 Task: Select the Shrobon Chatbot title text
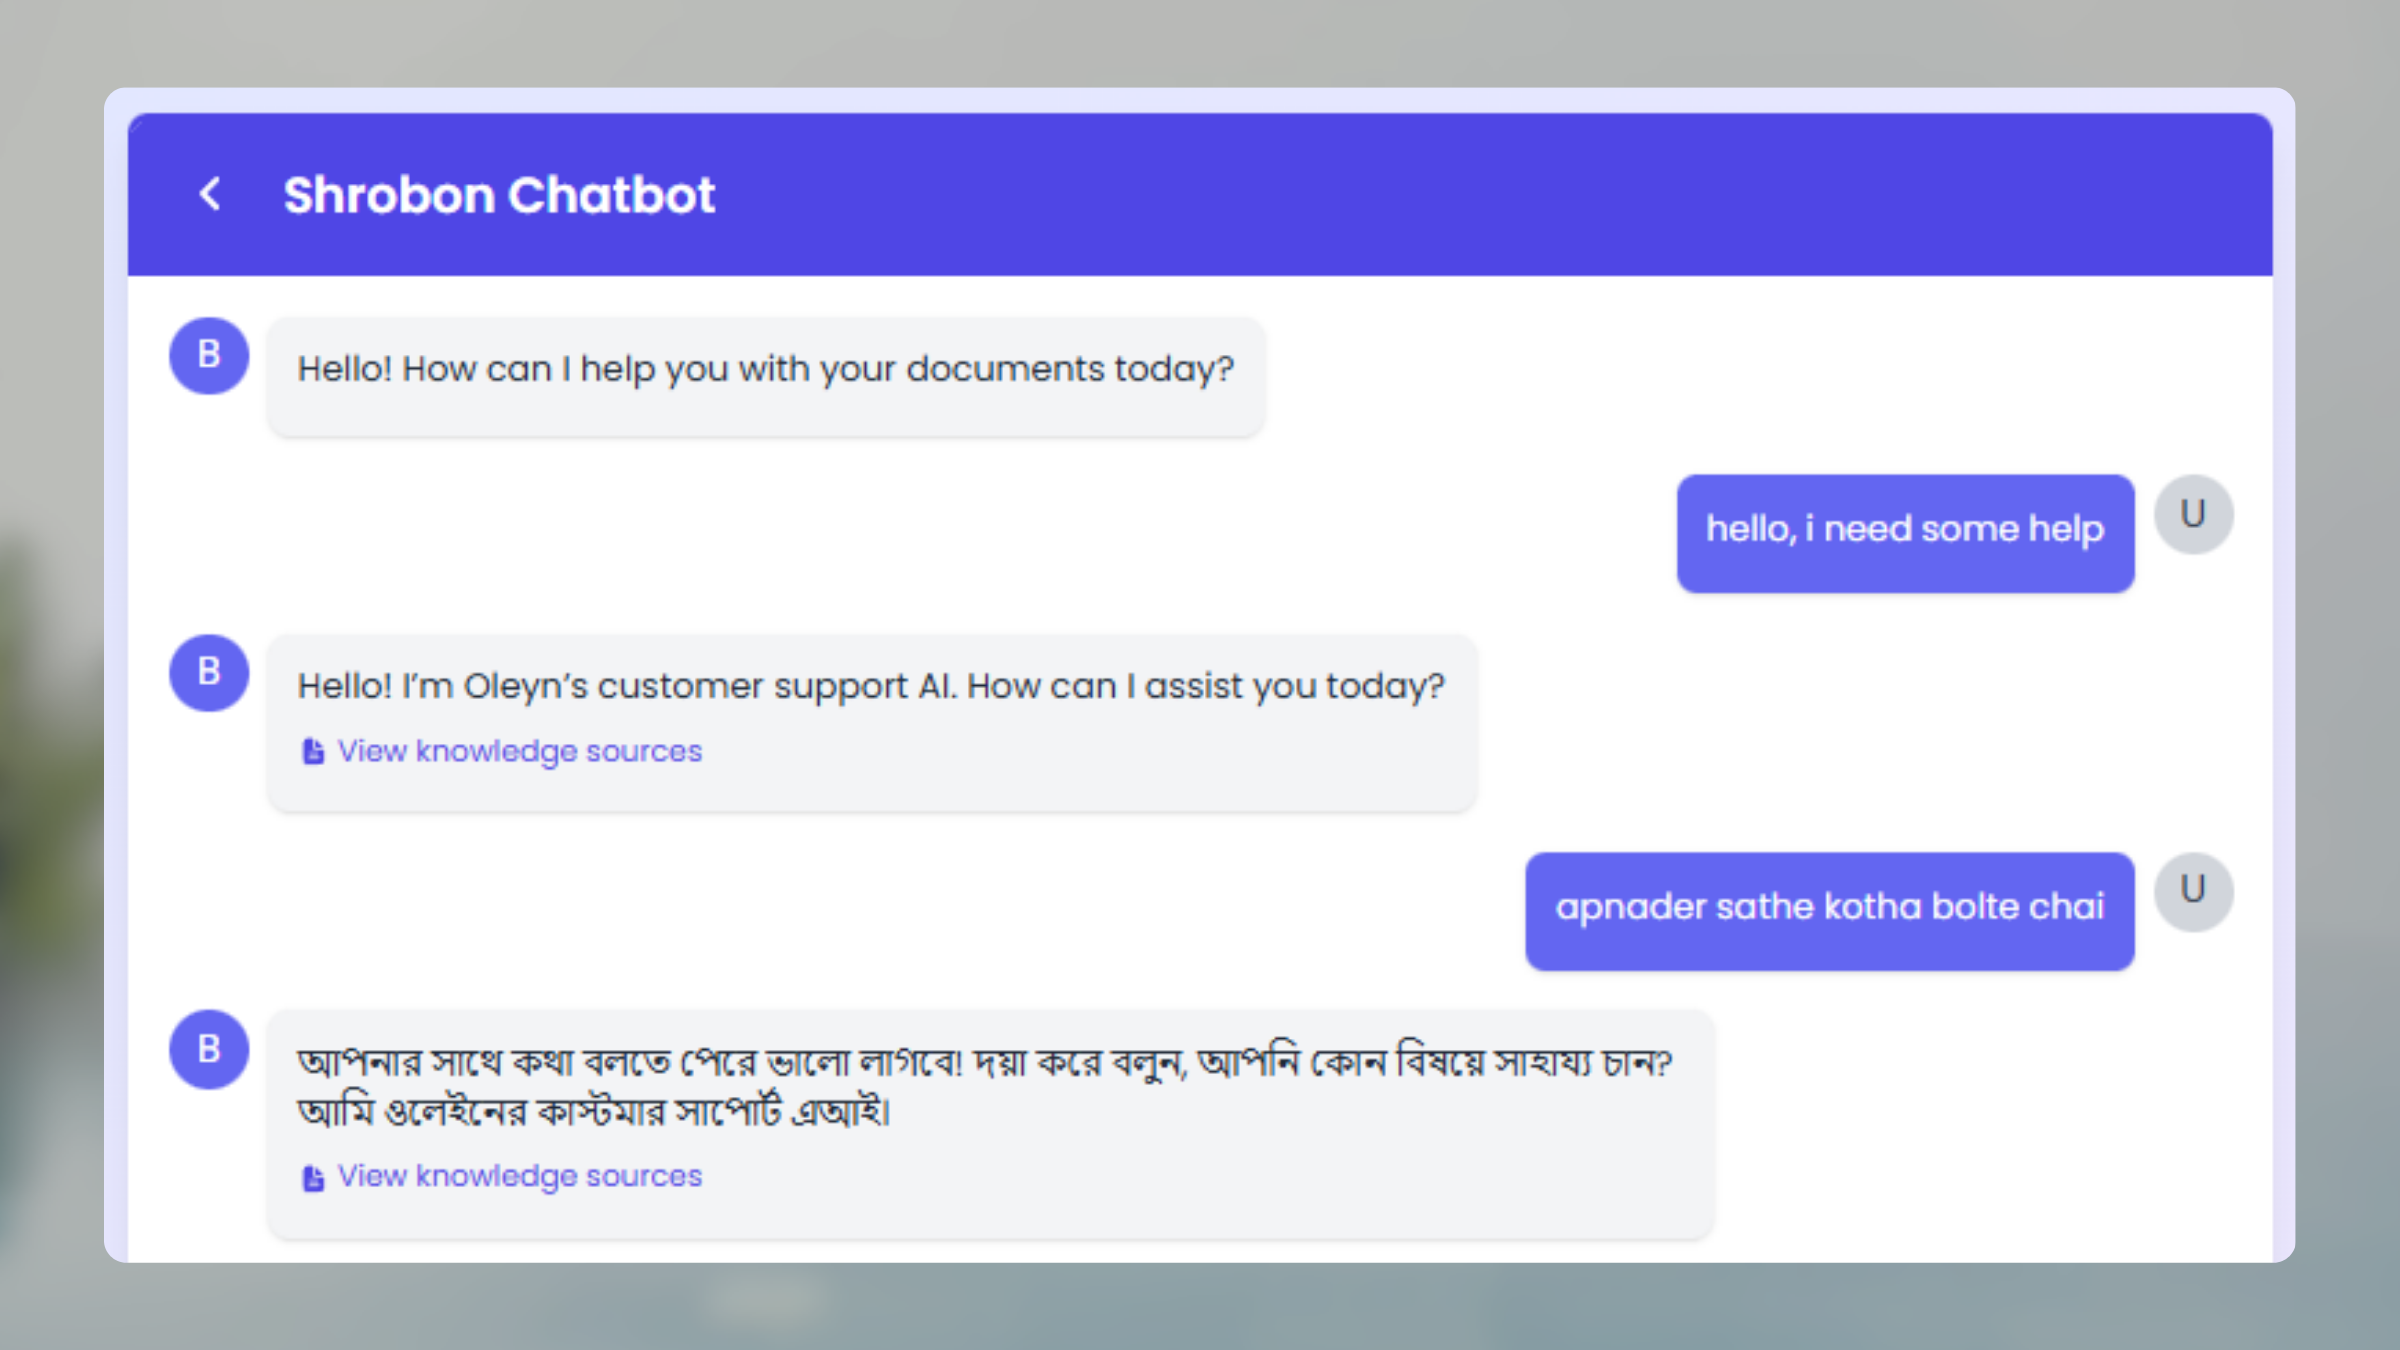click(498, 194)
